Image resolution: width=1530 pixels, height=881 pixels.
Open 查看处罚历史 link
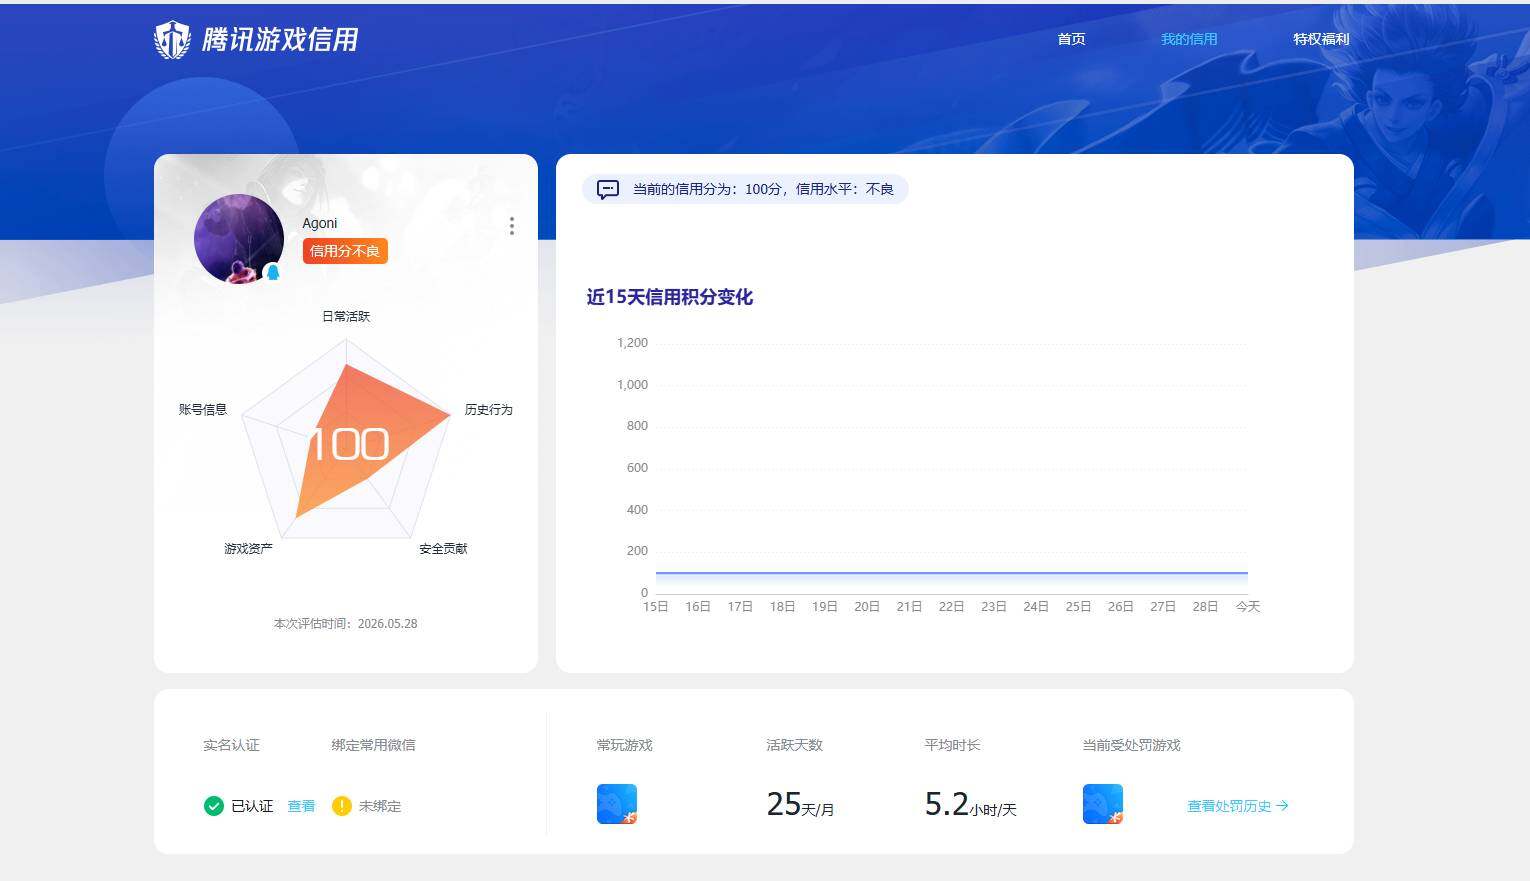[x=1238, y=806]
